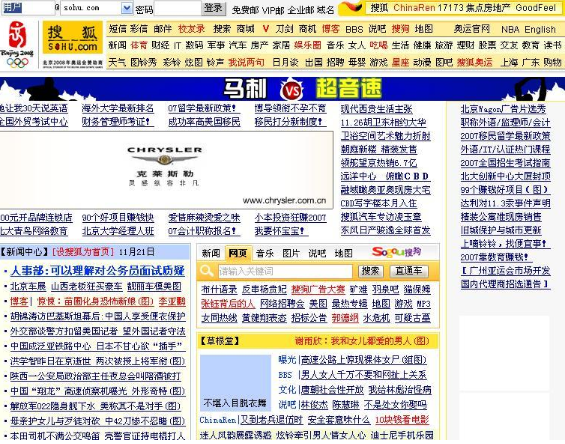Open 财经 channel in navigation

tap(160, 45)
